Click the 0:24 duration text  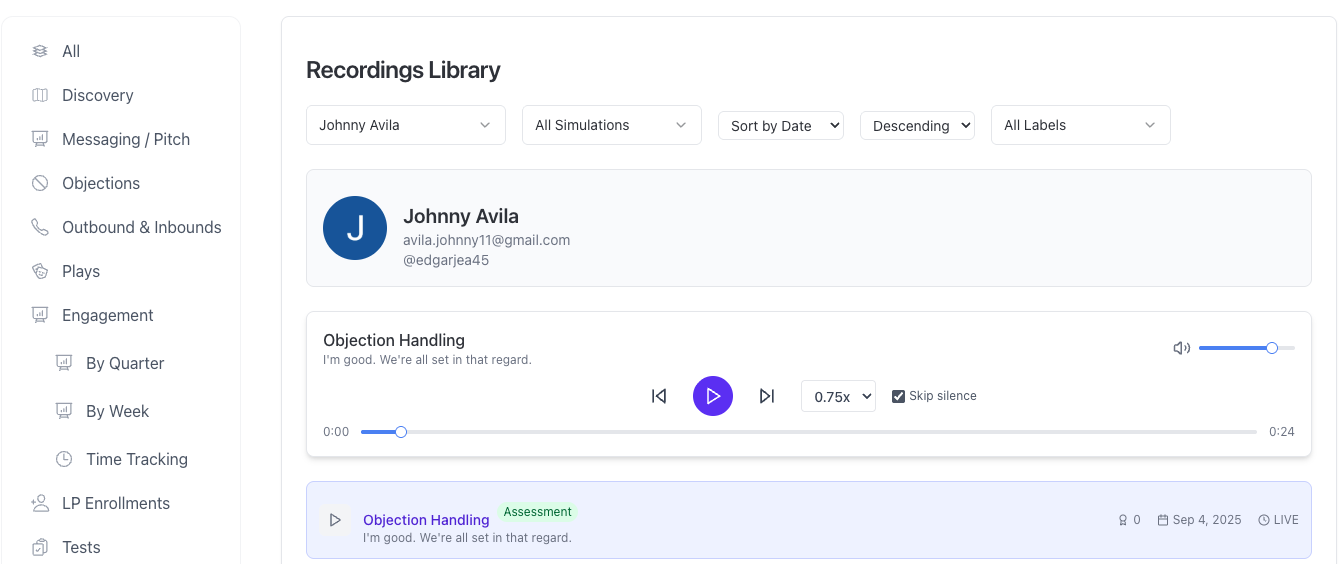tap(1282, 432)
